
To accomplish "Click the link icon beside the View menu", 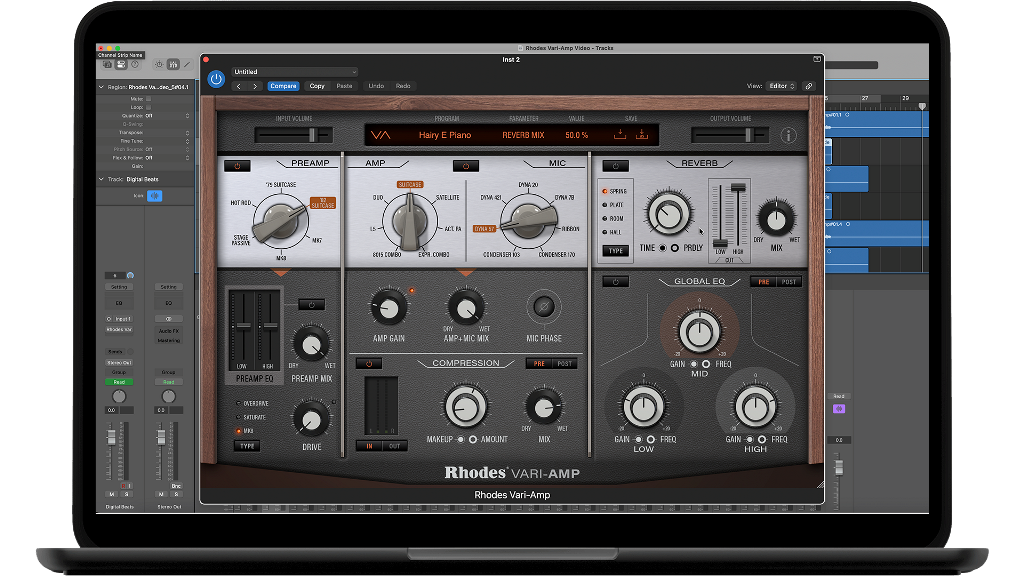I will (808, 86).
